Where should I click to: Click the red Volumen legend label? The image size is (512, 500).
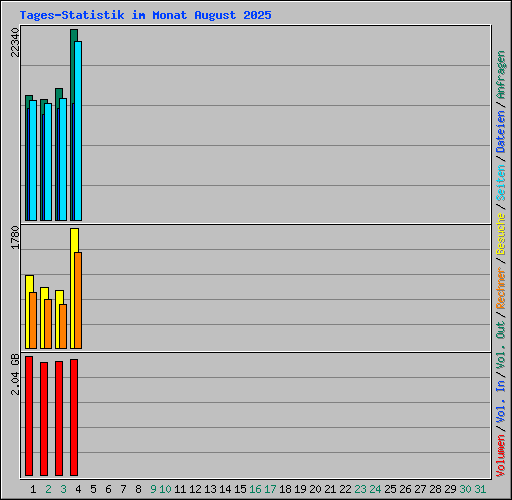[x=500, y=456]
